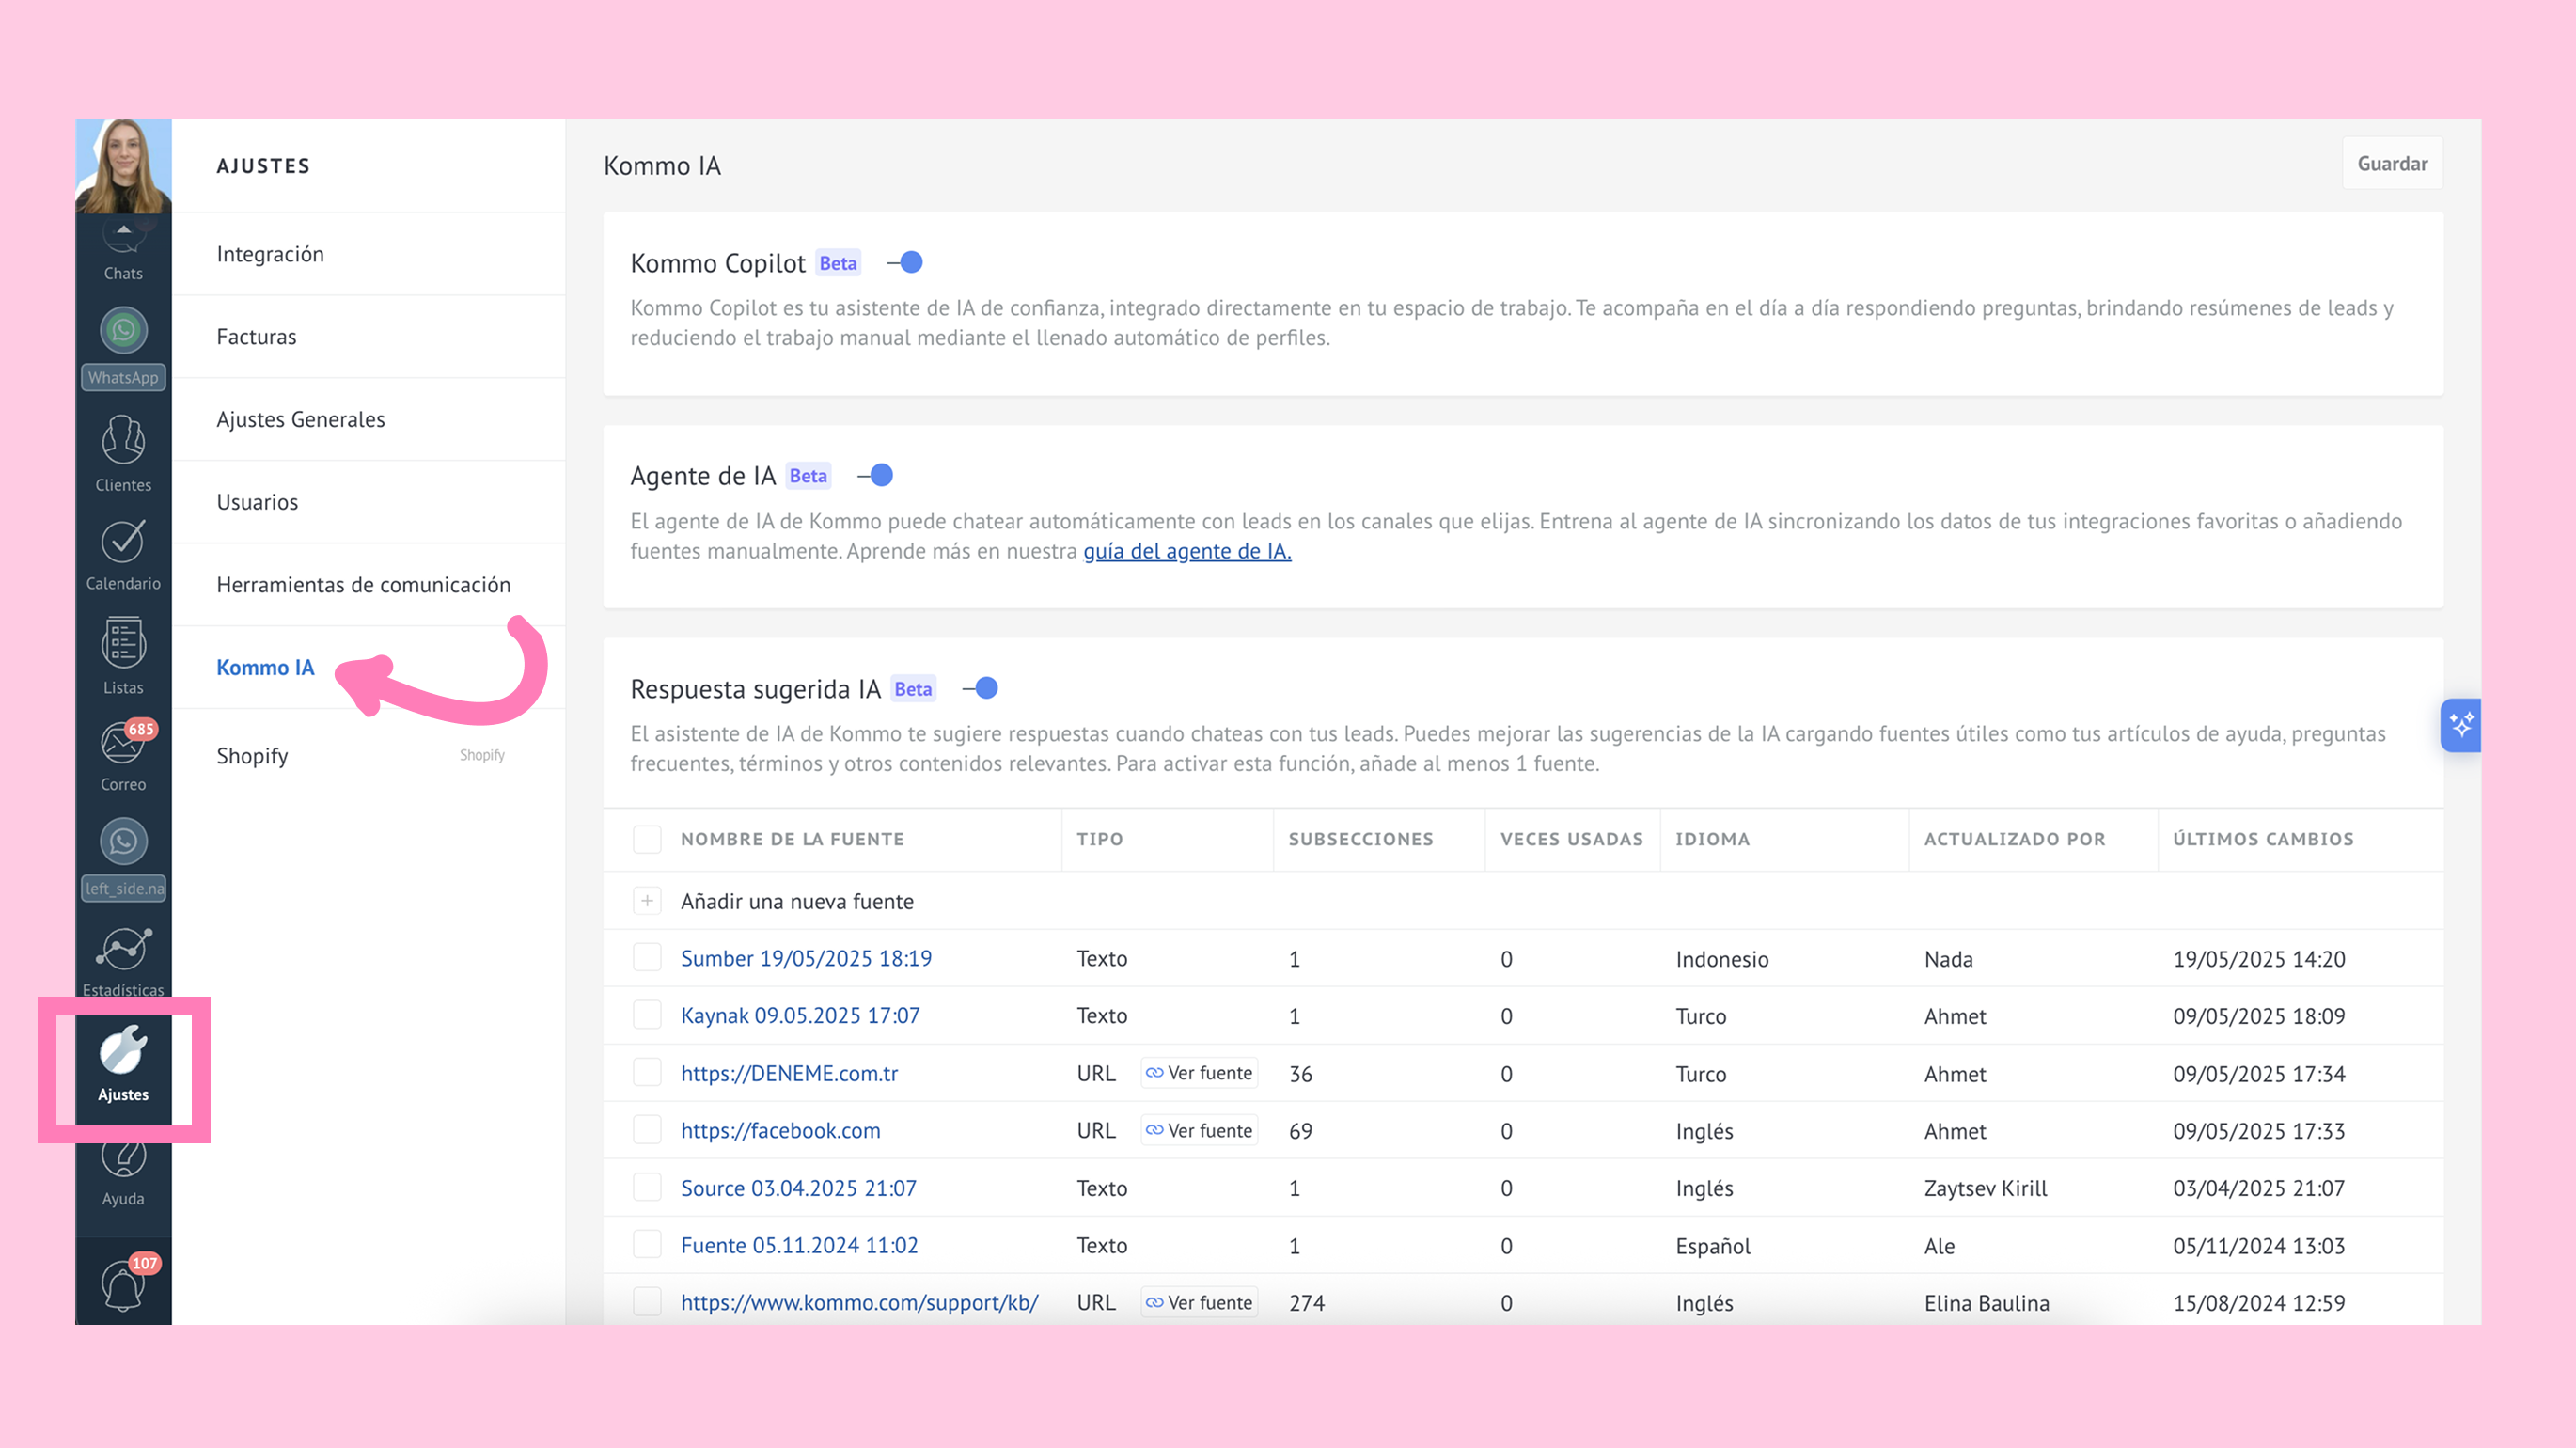This screenshot has height=1448, width=2576.
Task: Open Ajustes Generales in settings
Action: pyautogui.click(x=369, y=420)
